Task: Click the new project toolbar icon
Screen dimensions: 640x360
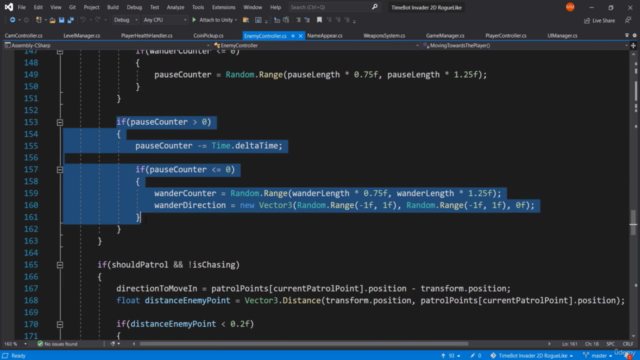Action: [38, 20]
